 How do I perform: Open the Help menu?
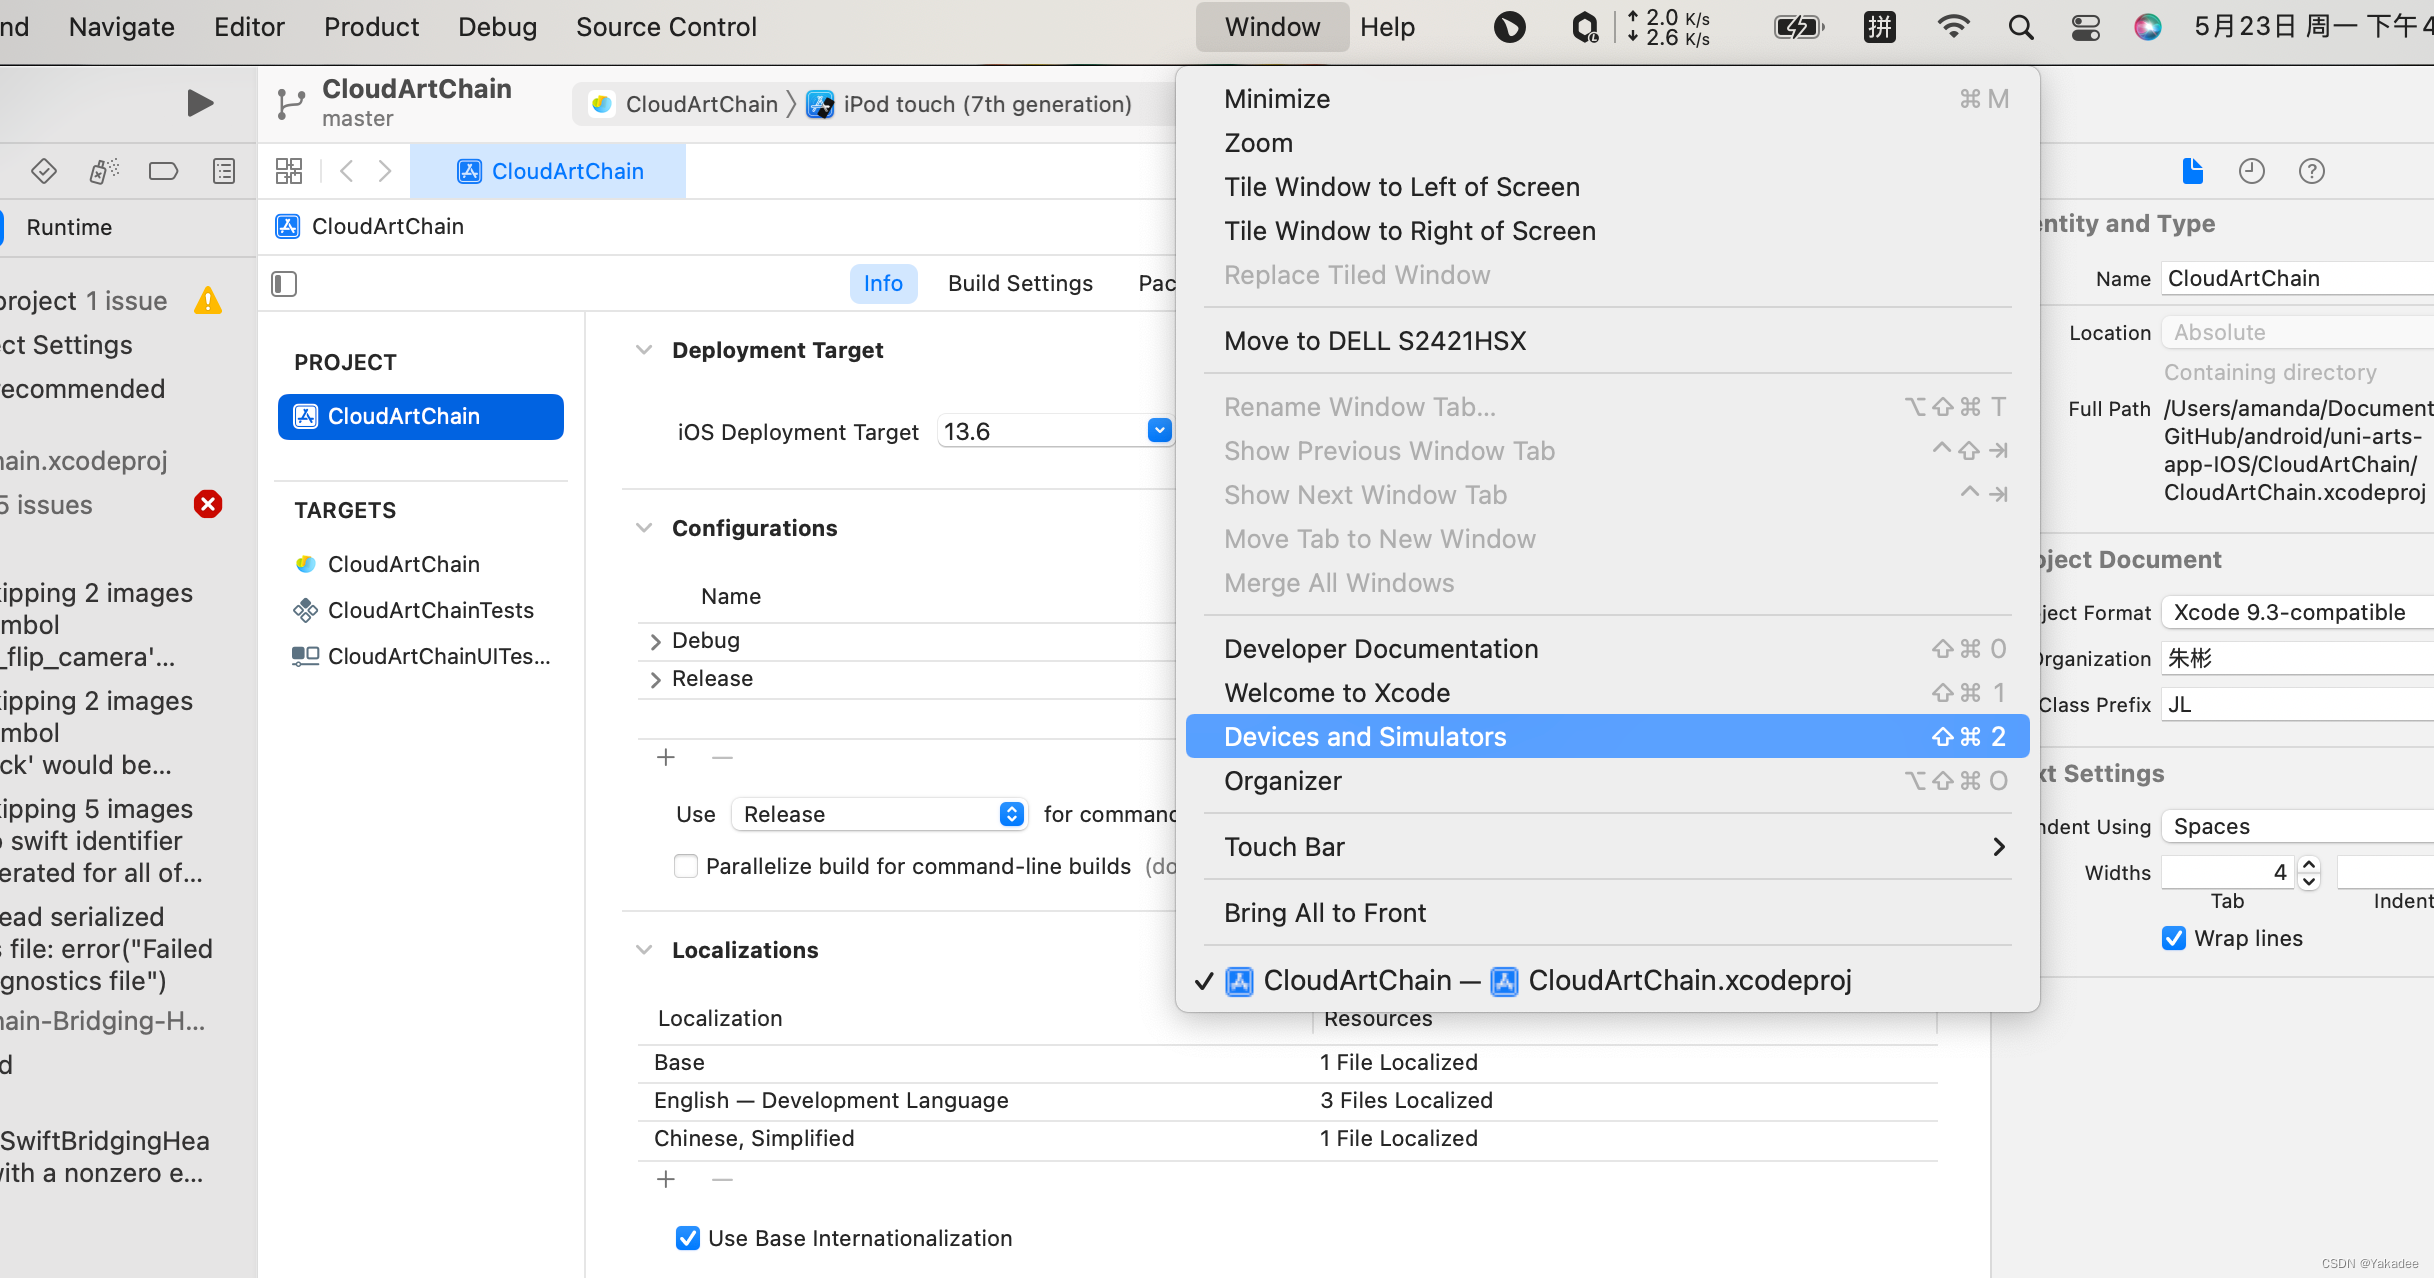click(x=1387, y=27)
